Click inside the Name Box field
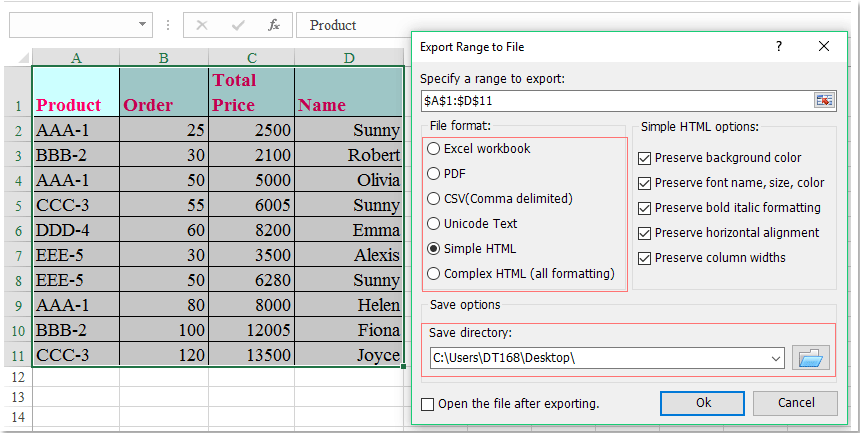This screenshot has height=433, width=860. click(x=72, y=25)
